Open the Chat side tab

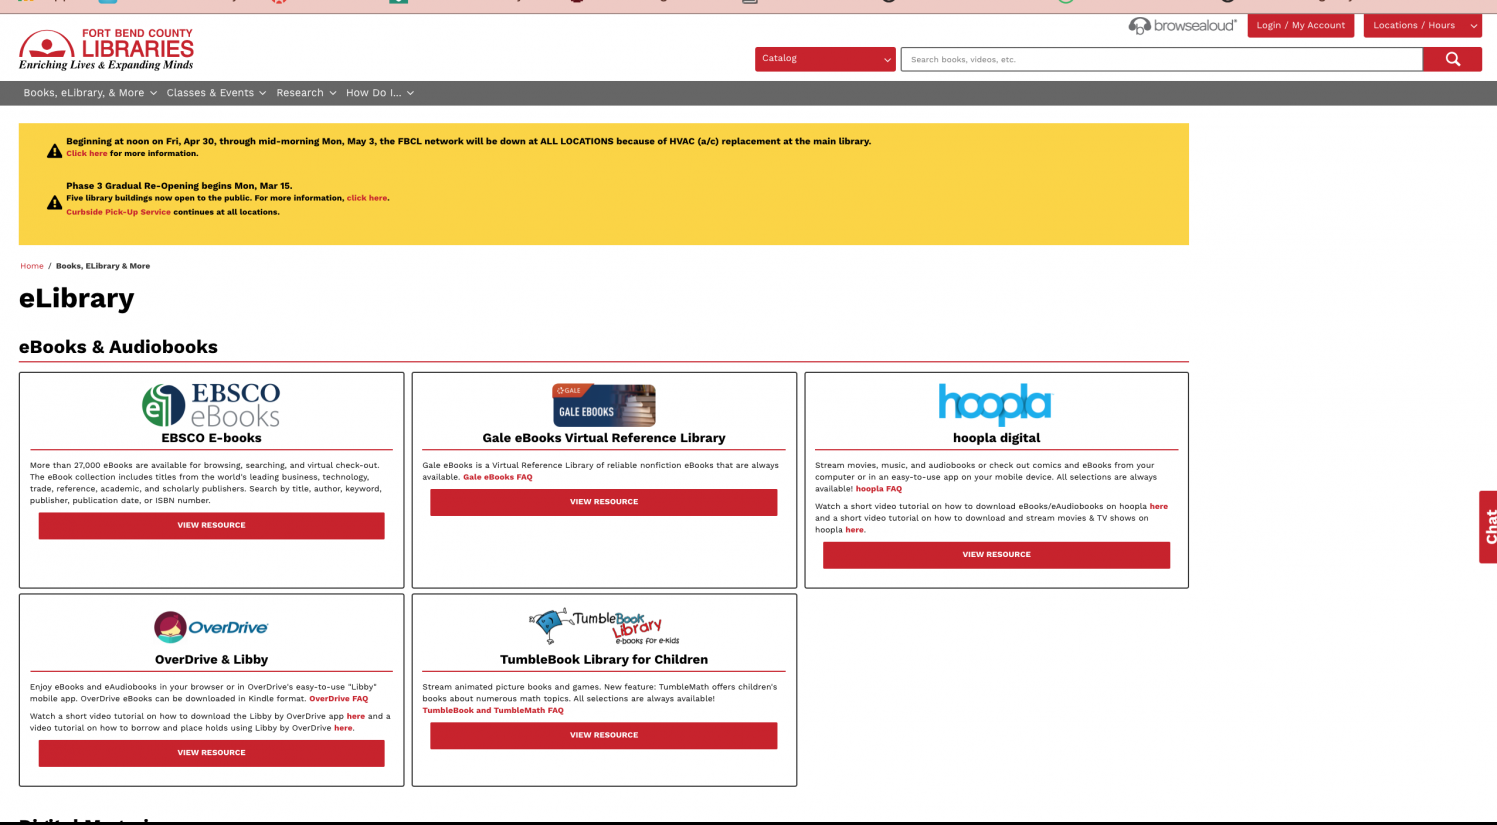[x=1488, y=527]
